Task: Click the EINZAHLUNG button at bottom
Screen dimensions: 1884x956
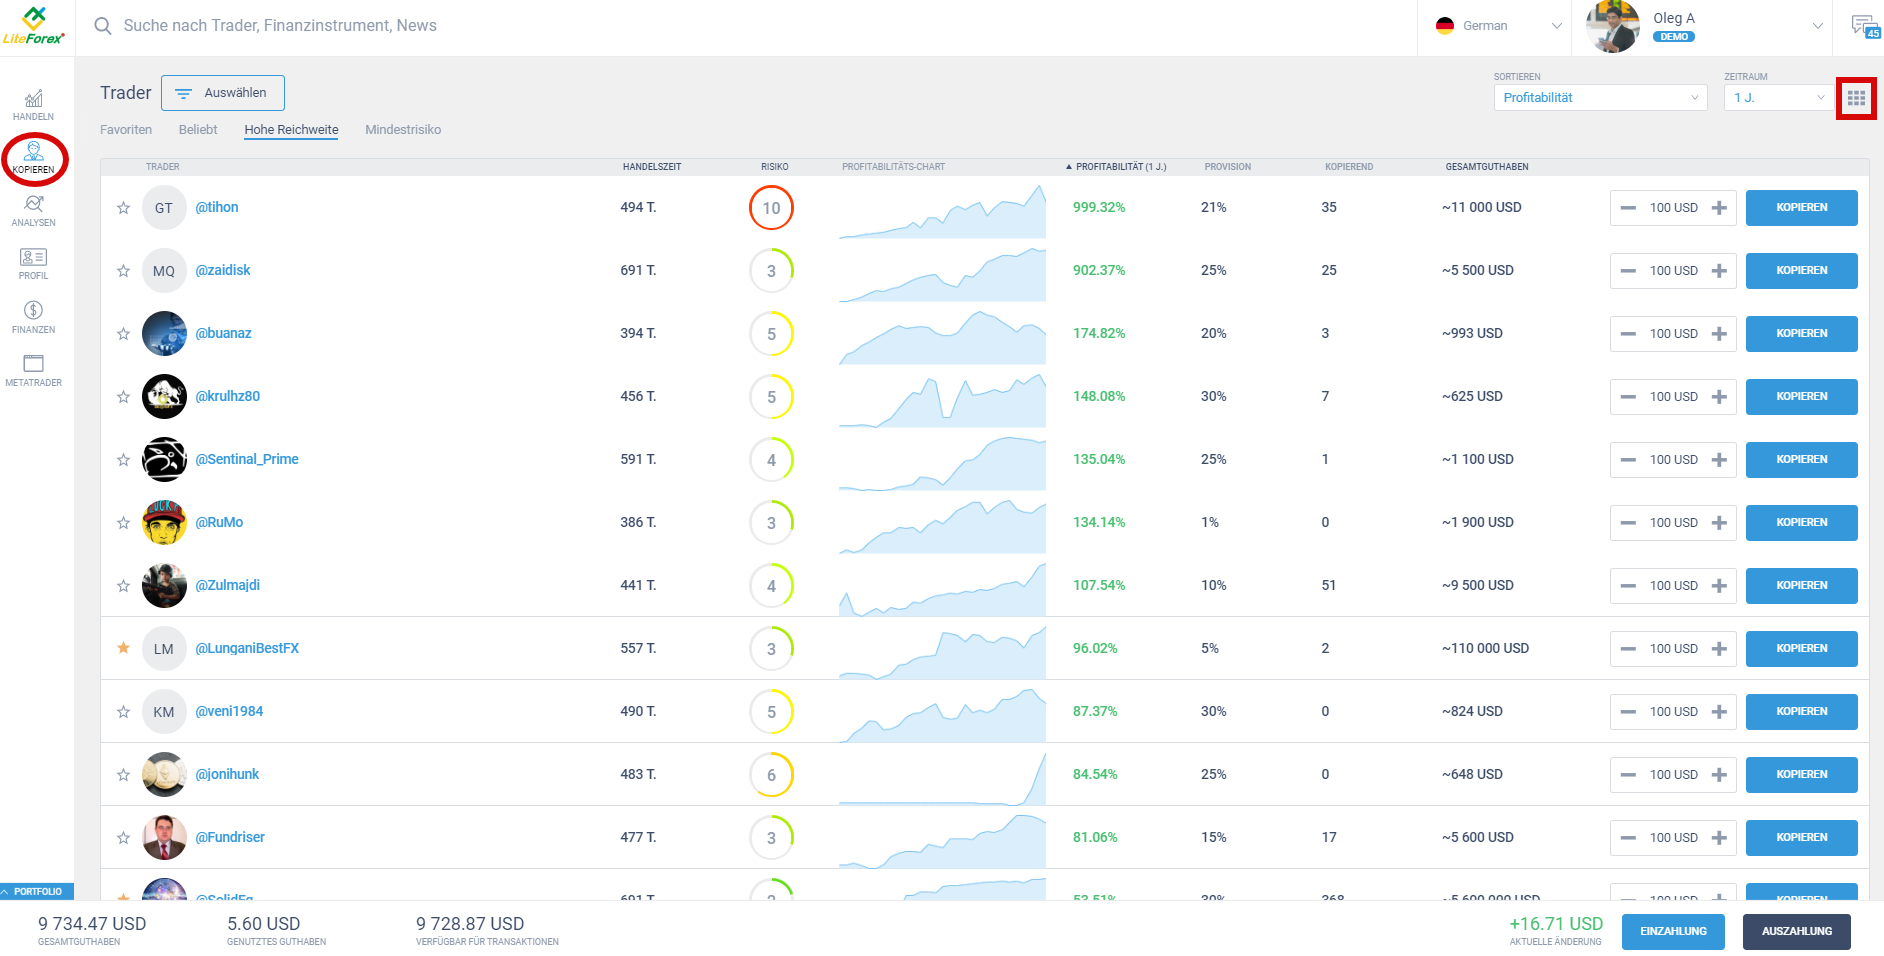Action: 1672,931
